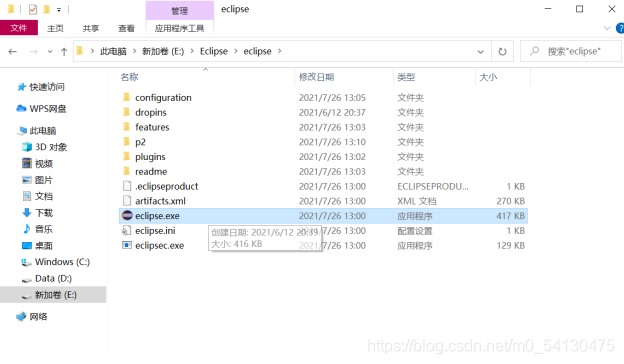Click the refresh button beside address bar
The width and height of the screenshot is (624, 364).
point(502,51)
